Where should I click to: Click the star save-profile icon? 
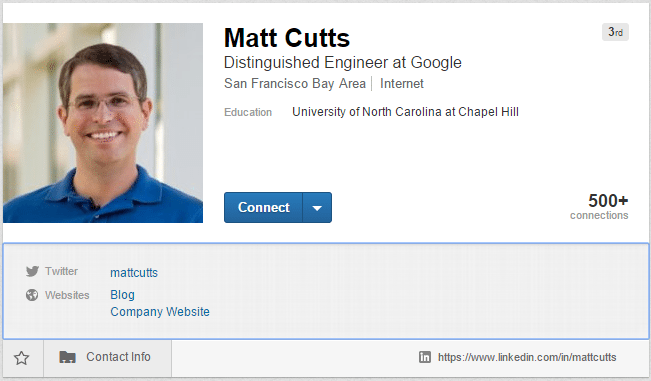[22, 358]
